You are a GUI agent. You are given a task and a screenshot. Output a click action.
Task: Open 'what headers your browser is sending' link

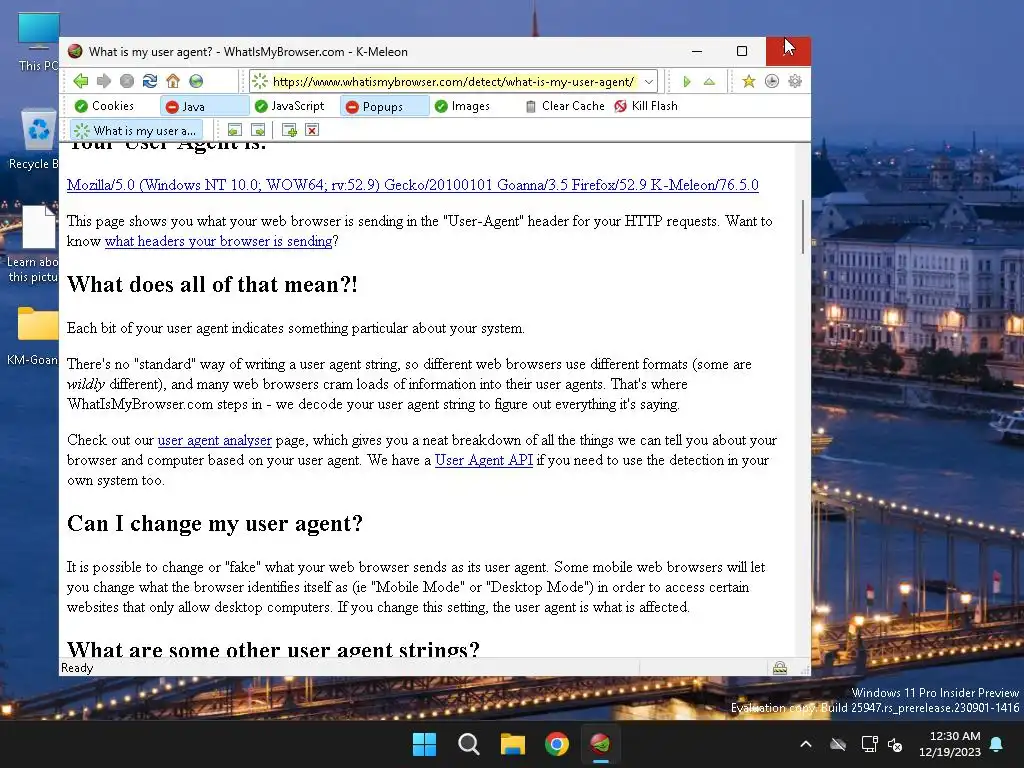click(x=219, y=241)
